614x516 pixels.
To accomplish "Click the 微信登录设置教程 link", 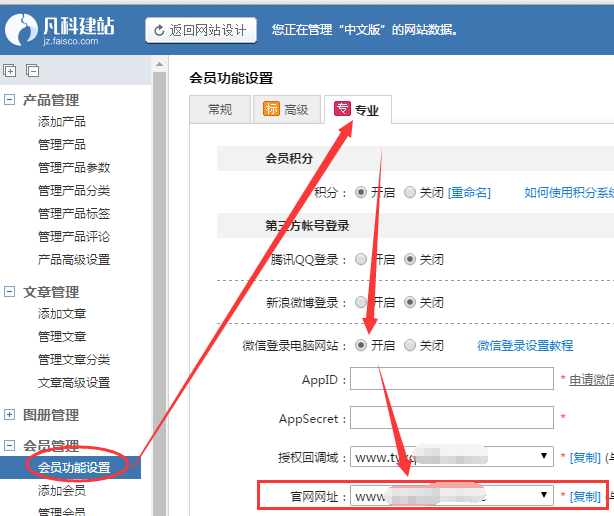I will pos(524,345).
